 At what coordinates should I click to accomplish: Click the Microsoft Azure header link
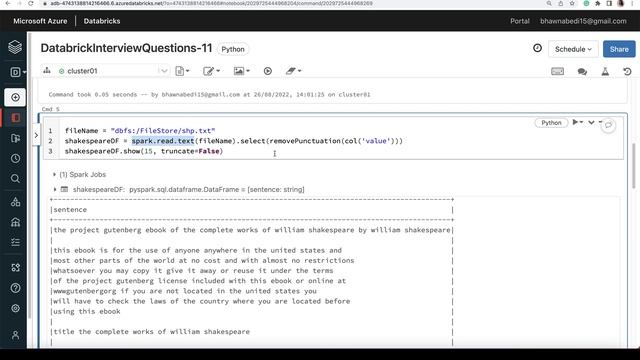40,21
